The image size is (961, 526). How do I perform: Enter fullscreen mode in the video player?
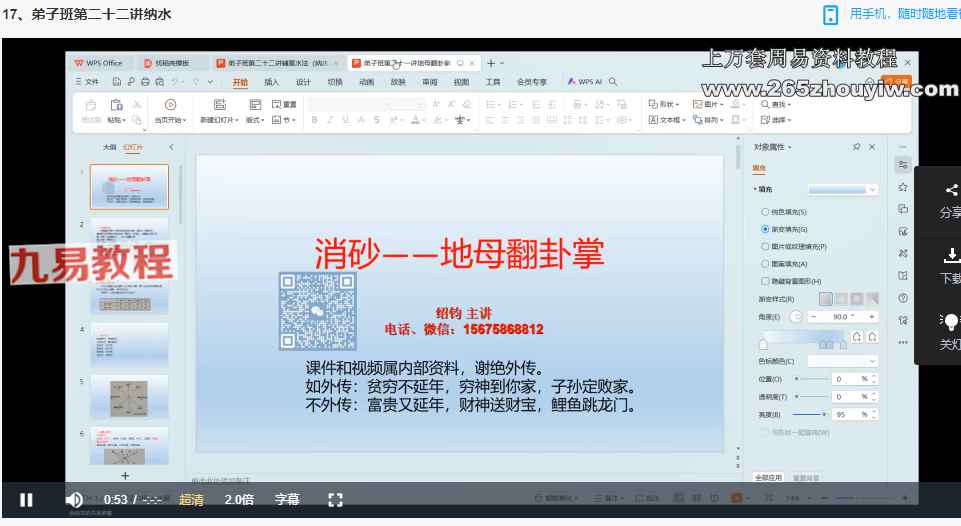335,500
